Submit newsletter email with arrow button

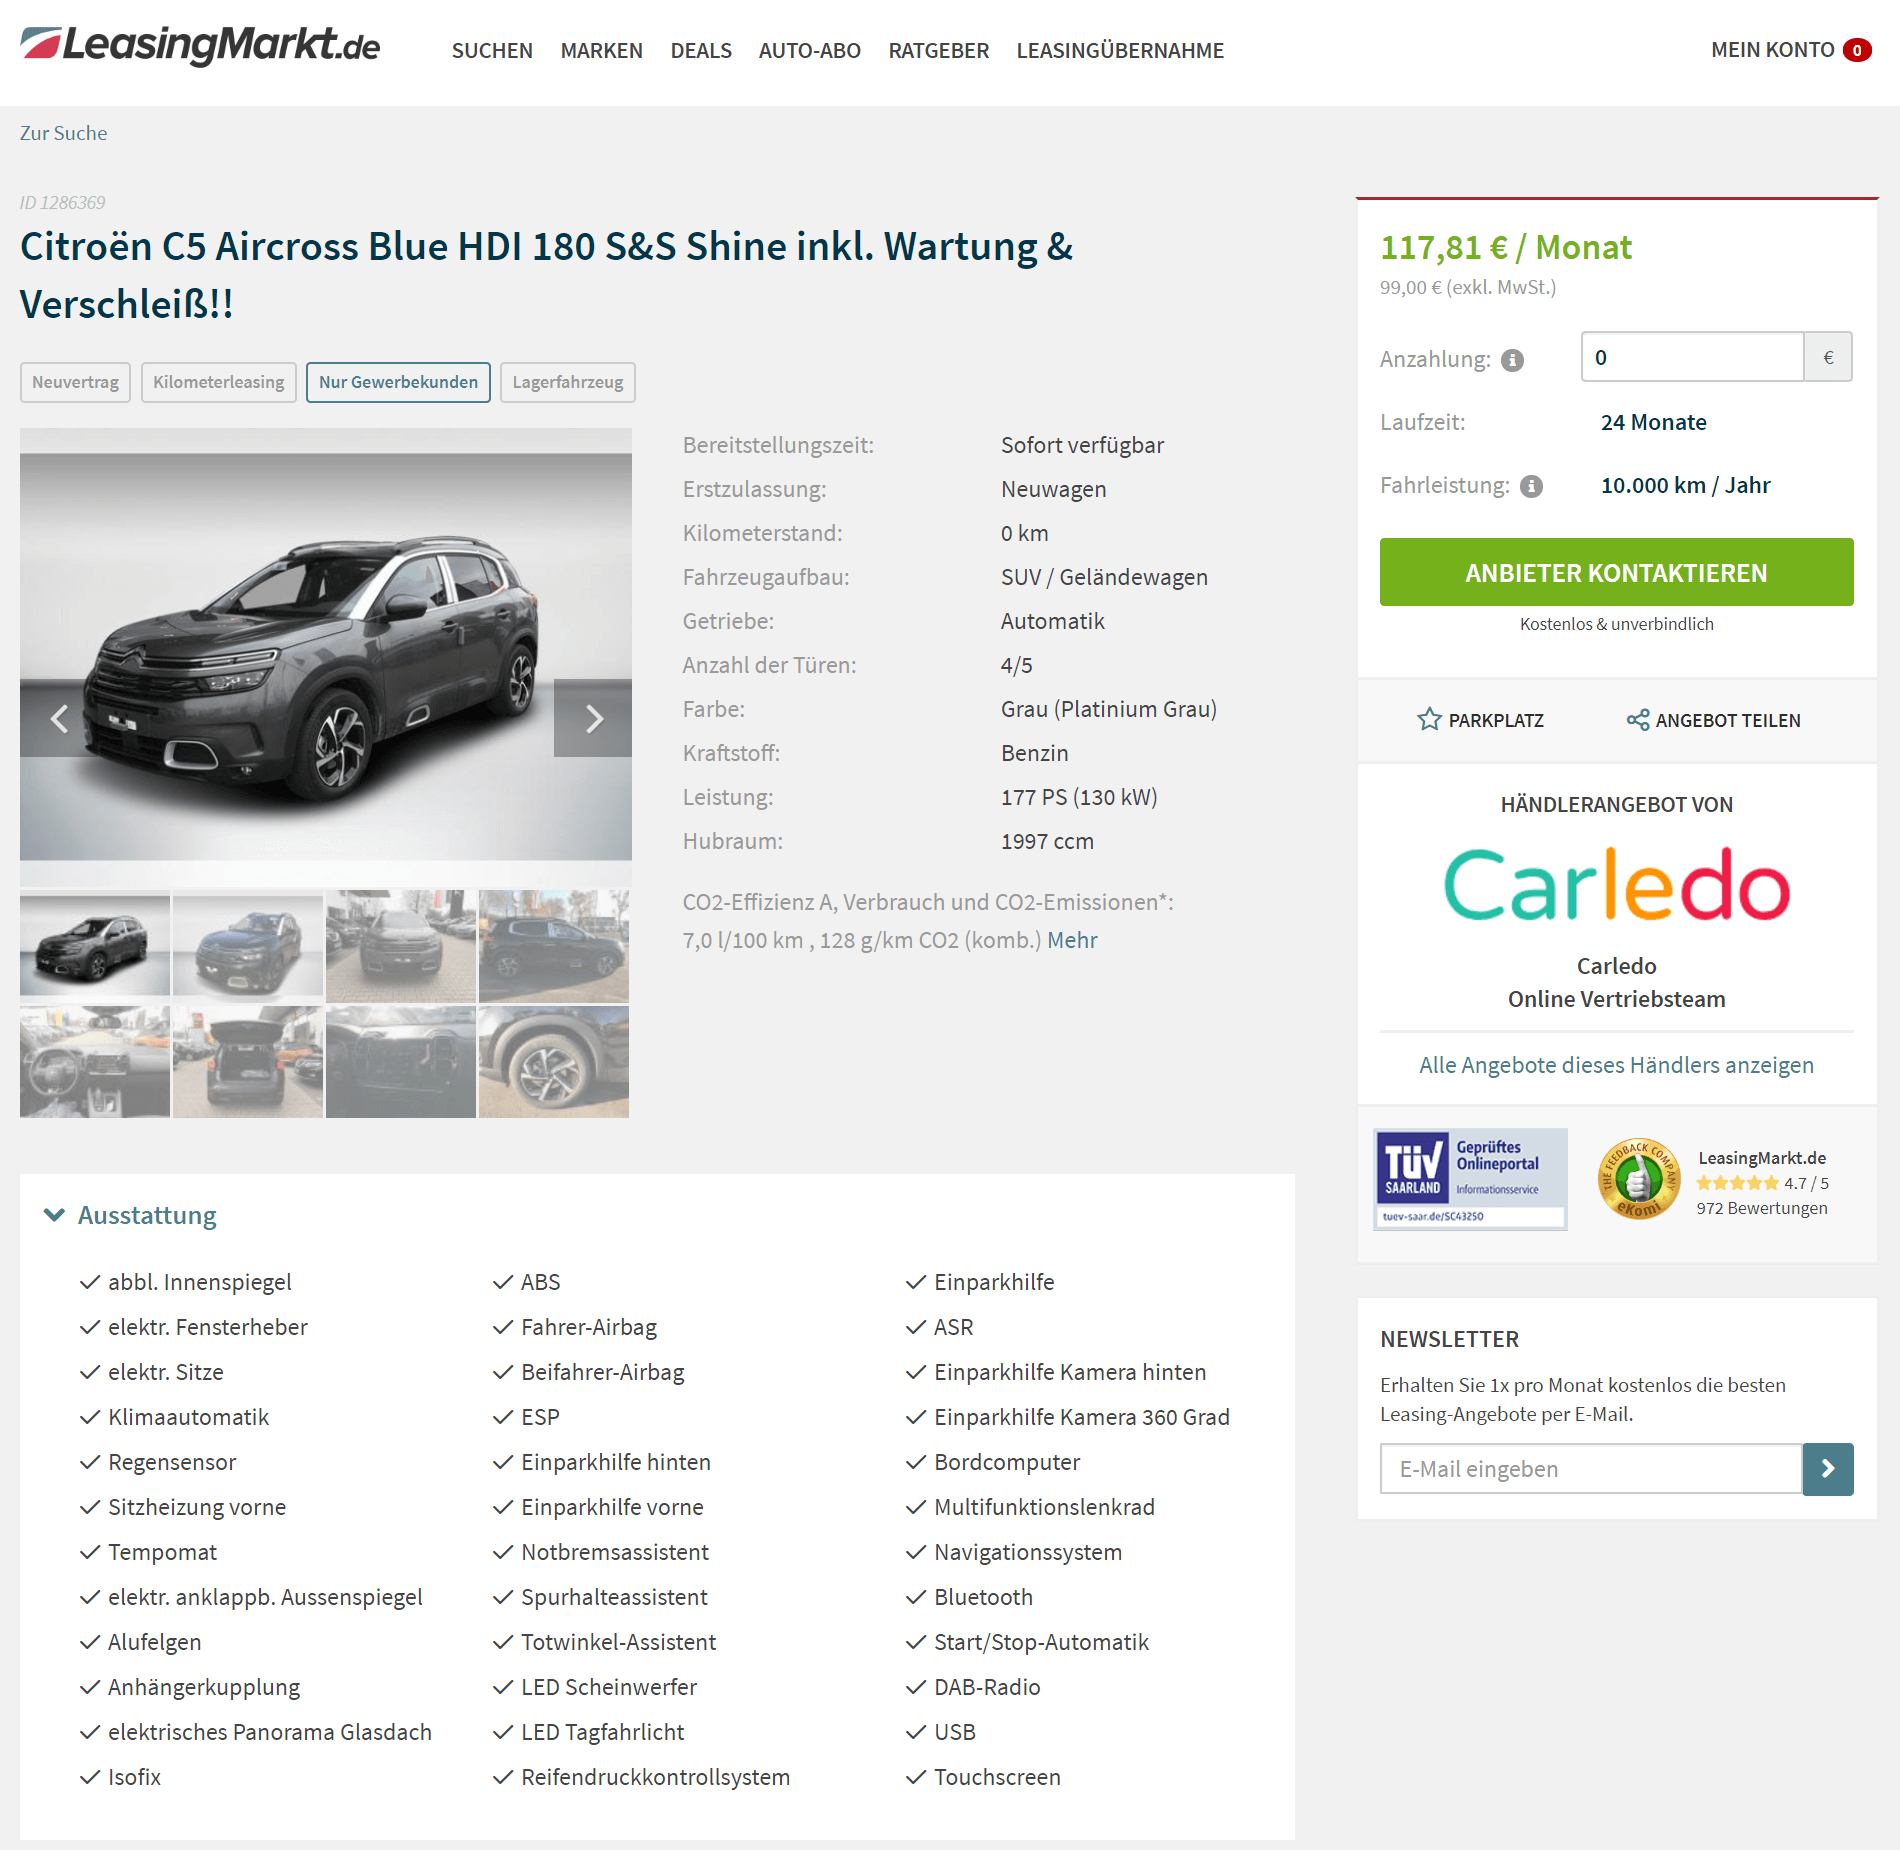(1828, 1469)
